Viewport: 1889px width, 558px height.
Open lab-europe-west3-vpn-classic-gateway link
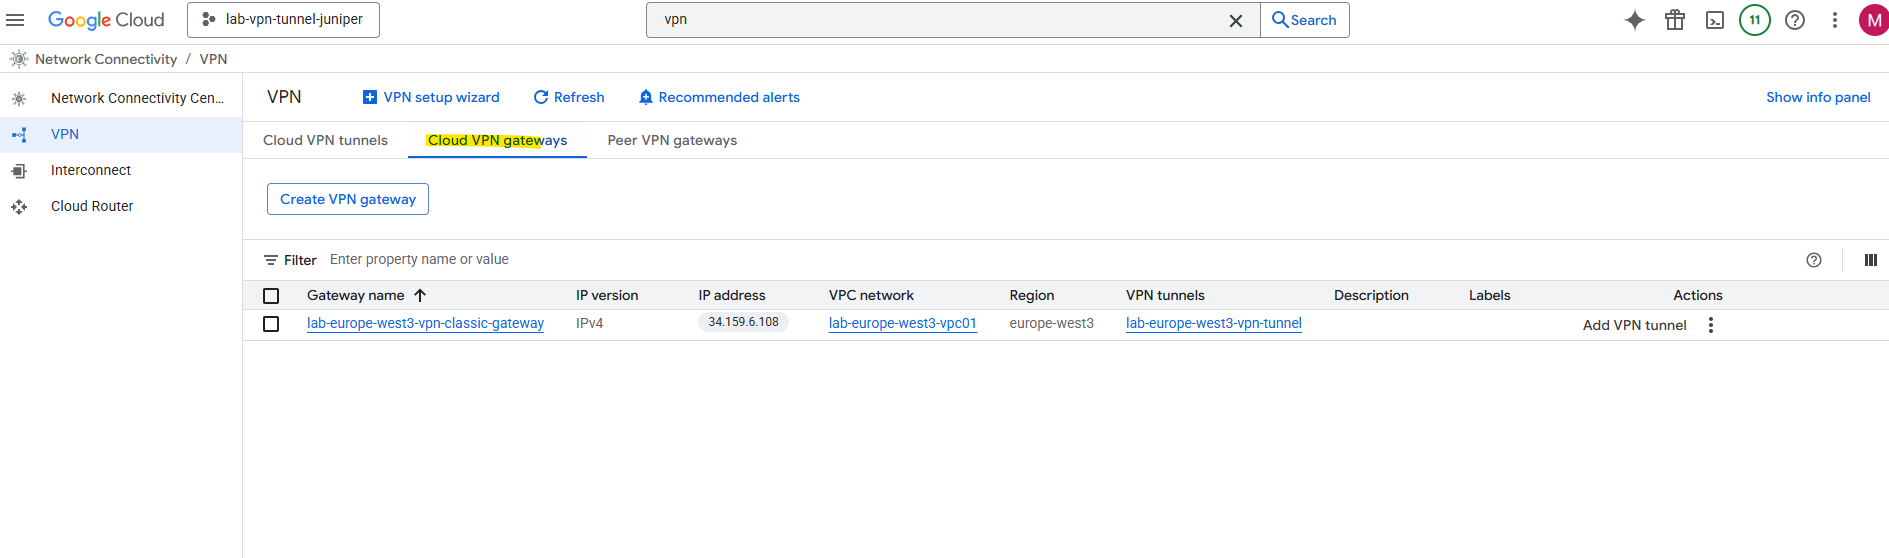tap(425, 323)
